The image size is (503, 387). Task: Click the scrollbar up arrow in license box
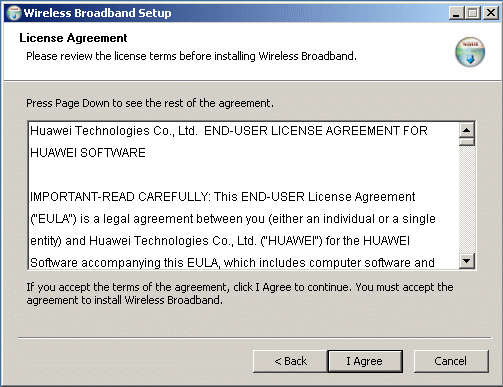coord(467,130)
